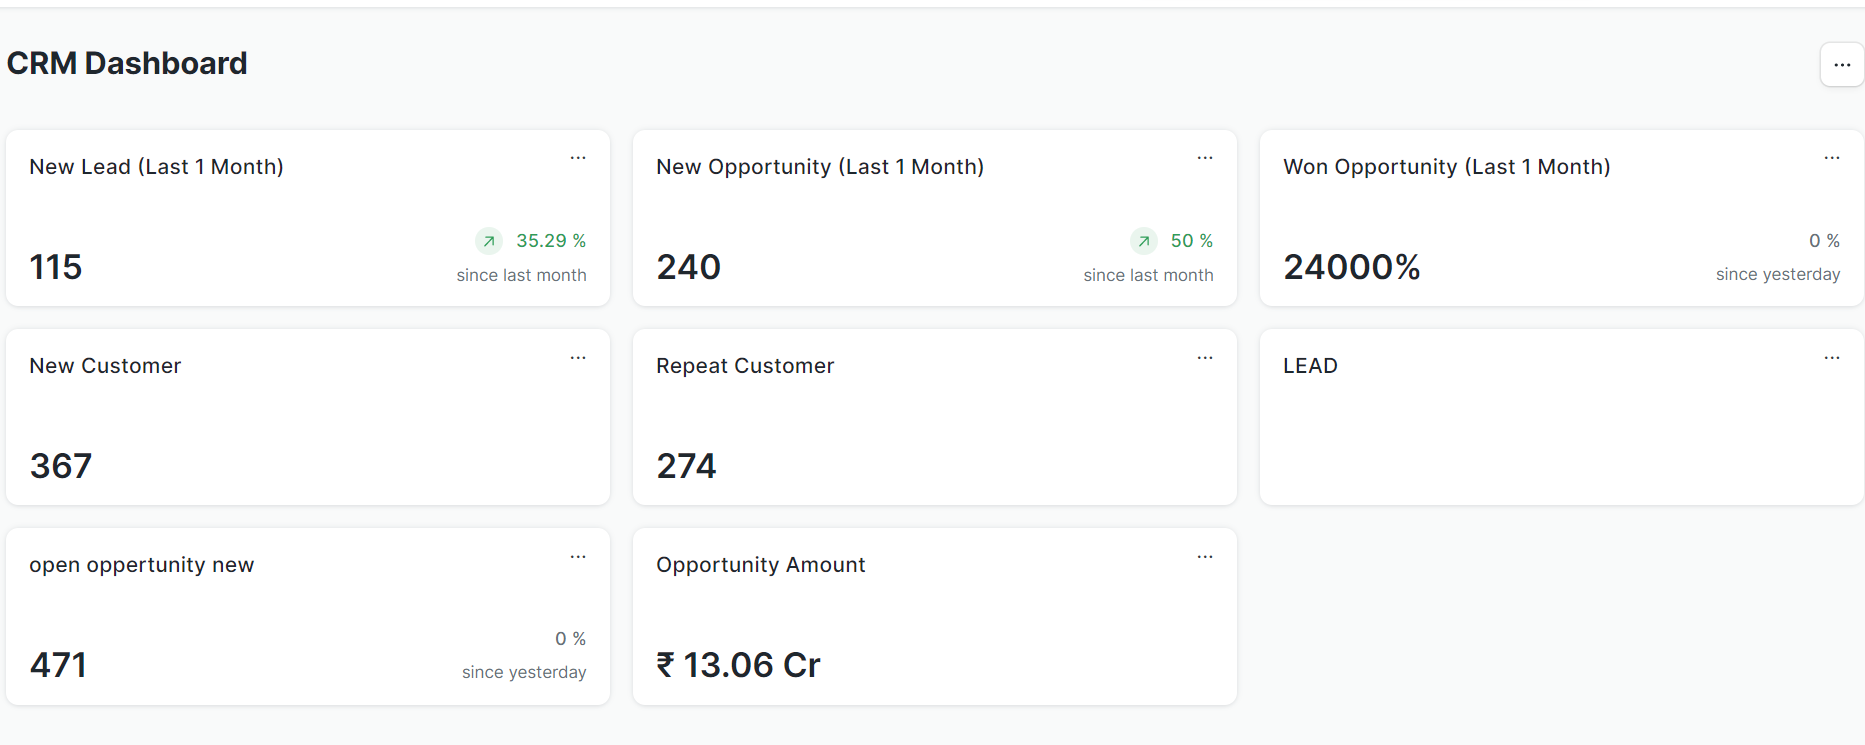Click the New Lead (Last 1 Month) title

157,167
